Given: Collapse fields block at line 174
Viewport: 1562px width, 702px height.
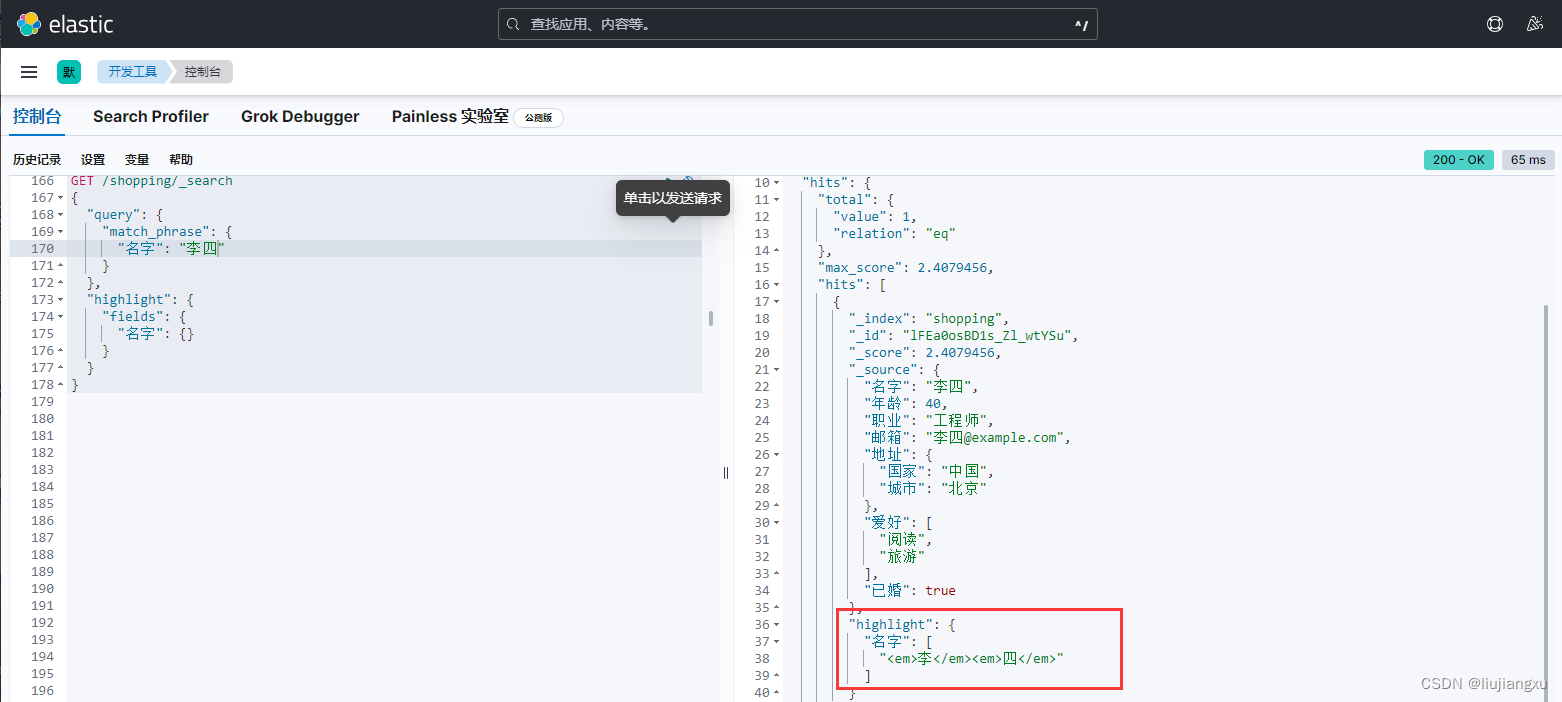Looking at the screenshot, I should pyautogui.click(x=60, y=317).
